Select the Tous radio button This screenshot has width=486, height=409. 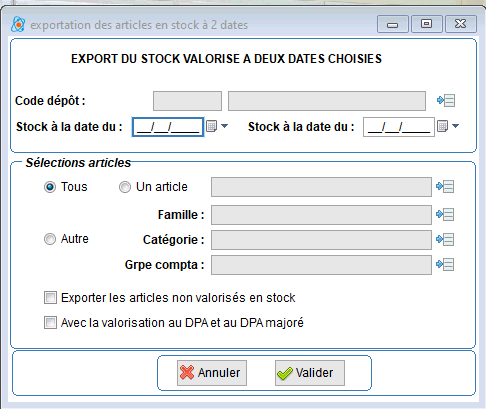[50, 187]
